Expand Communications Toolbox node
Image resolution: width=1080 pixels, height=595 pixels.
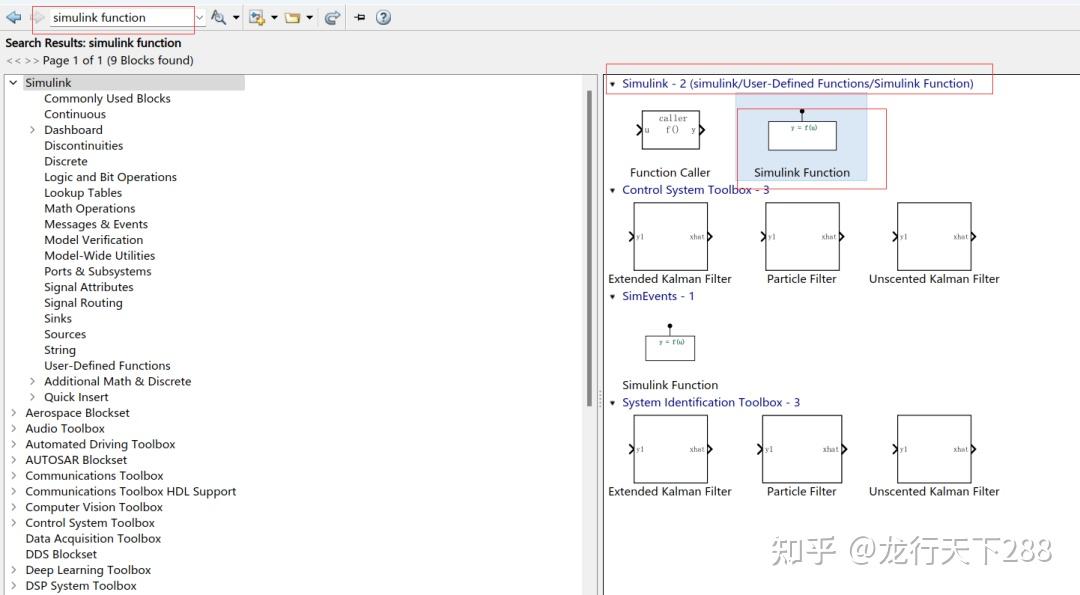pyautogui.click(x=13, y=476)
